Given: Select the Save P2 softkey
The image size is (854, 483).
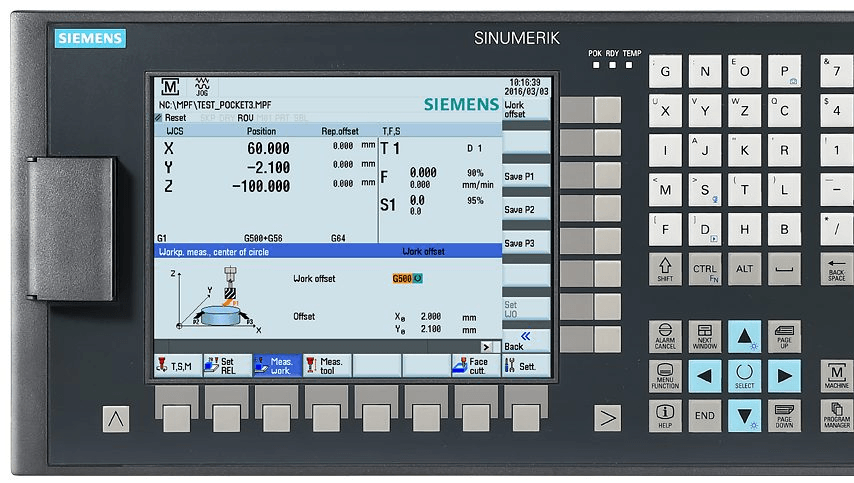Looking at the screenshot, I should [526, 209].
